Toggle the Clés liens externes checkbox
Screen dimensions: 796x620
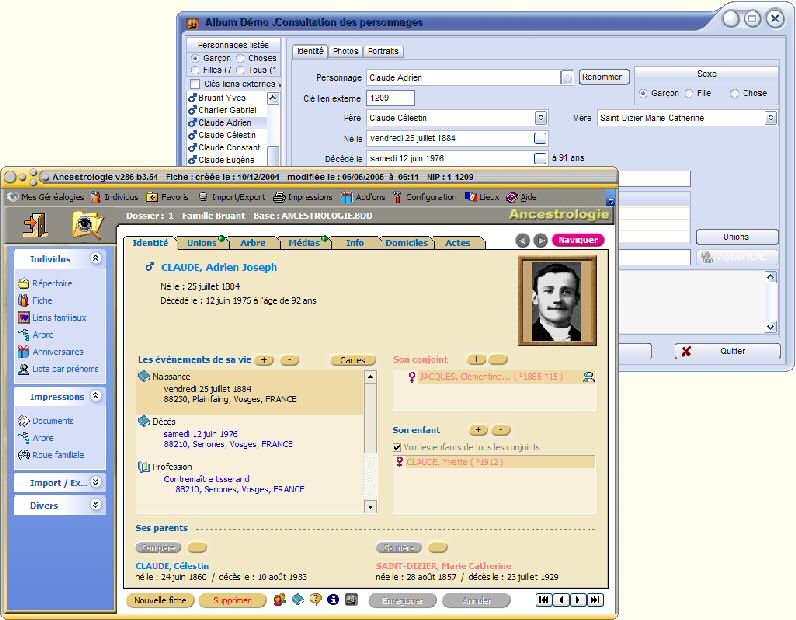(x=195, y=84)
